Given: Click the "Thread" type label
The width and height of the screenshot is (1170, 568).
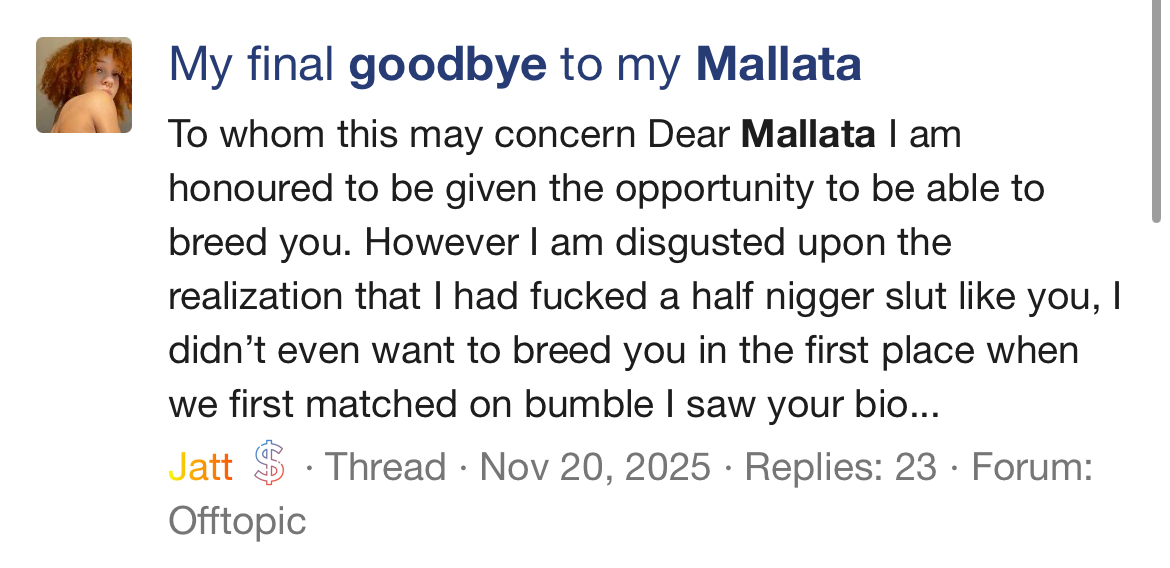Looking at the screenshot, I should 386,467.
